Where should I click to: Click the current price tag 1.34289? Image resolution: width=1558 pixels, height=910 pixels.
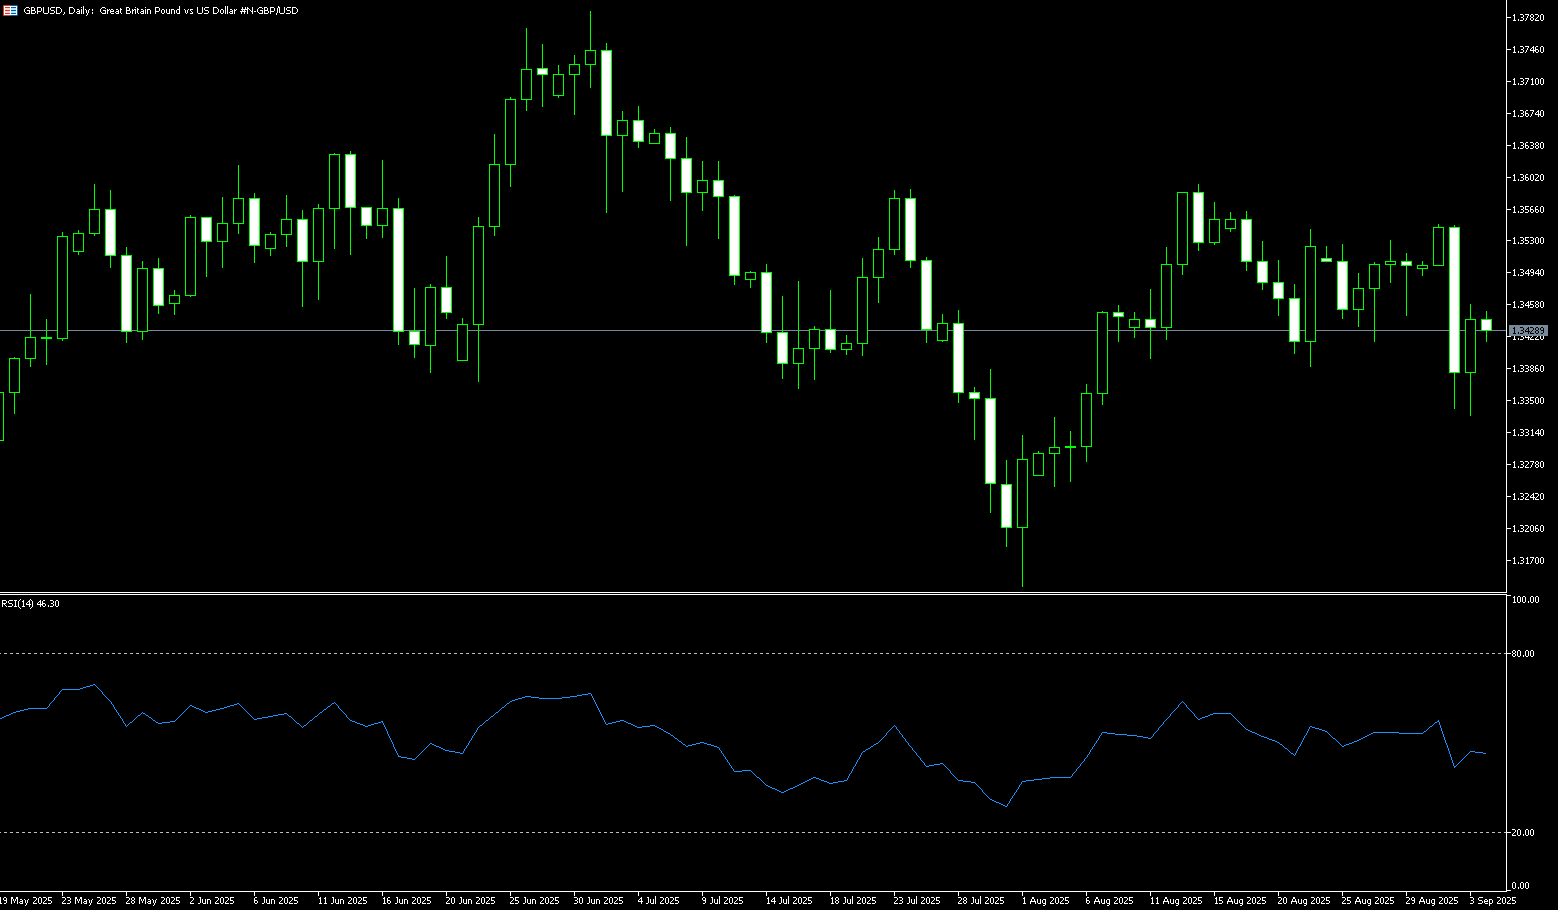click(x=1528, y=330)
